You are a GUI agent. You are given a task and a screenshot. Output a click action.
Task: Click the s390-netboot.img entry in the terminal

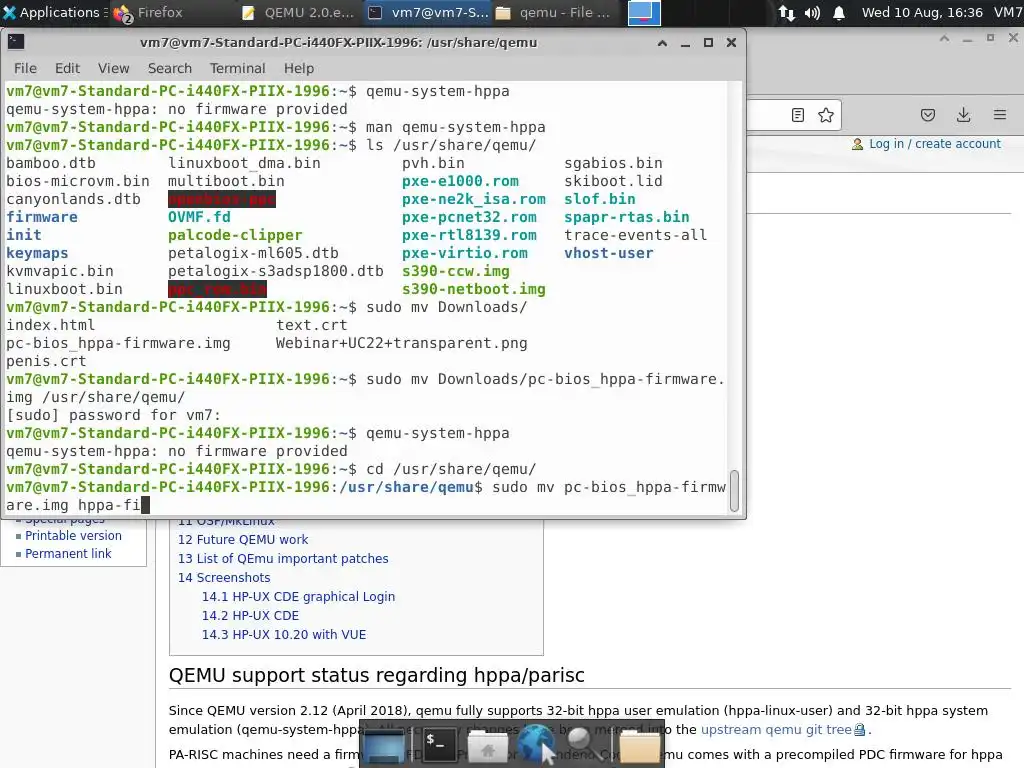pos(473,289)
